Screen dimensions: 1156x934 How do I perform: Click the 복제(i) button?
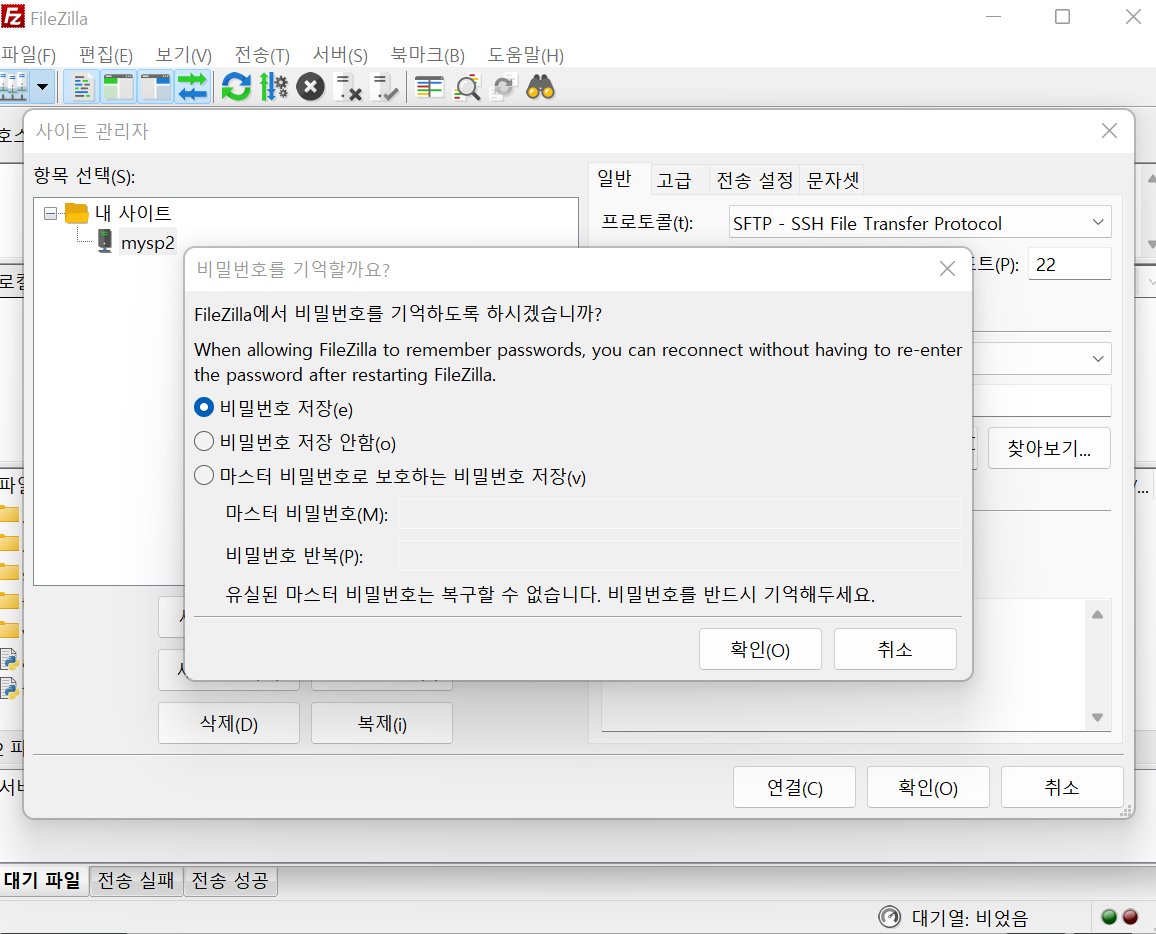pos(382,723)
